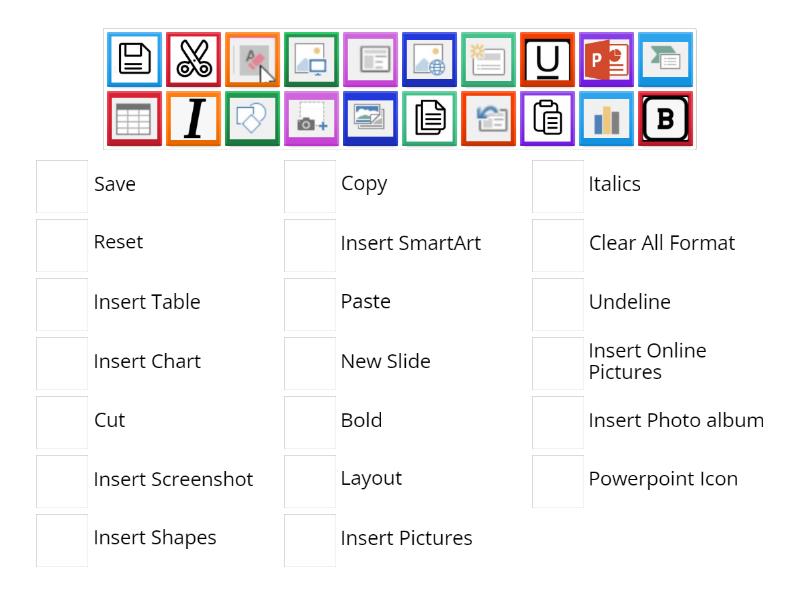
Task: Select the PowerPoint application icon
Action: click(606, 59)
